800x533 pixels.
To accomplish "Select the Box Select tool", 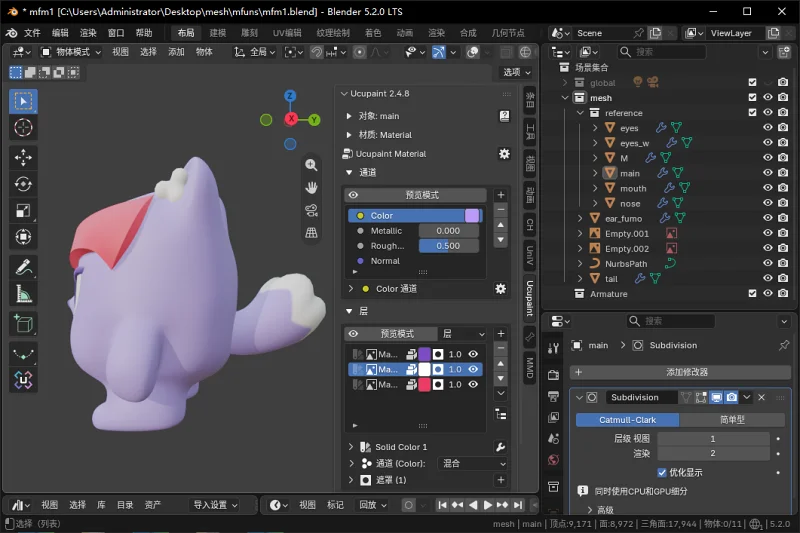I will point(23,101).
